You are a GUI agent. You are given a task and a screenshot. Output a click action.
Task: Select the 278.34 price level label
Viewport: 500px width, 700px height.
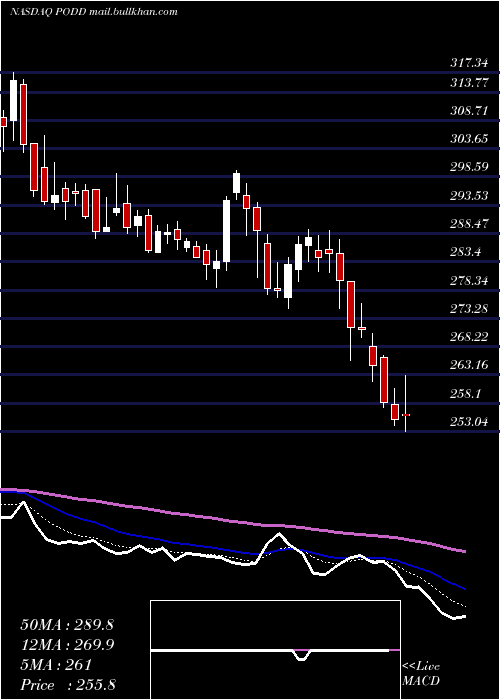click(x=469, y=281)
